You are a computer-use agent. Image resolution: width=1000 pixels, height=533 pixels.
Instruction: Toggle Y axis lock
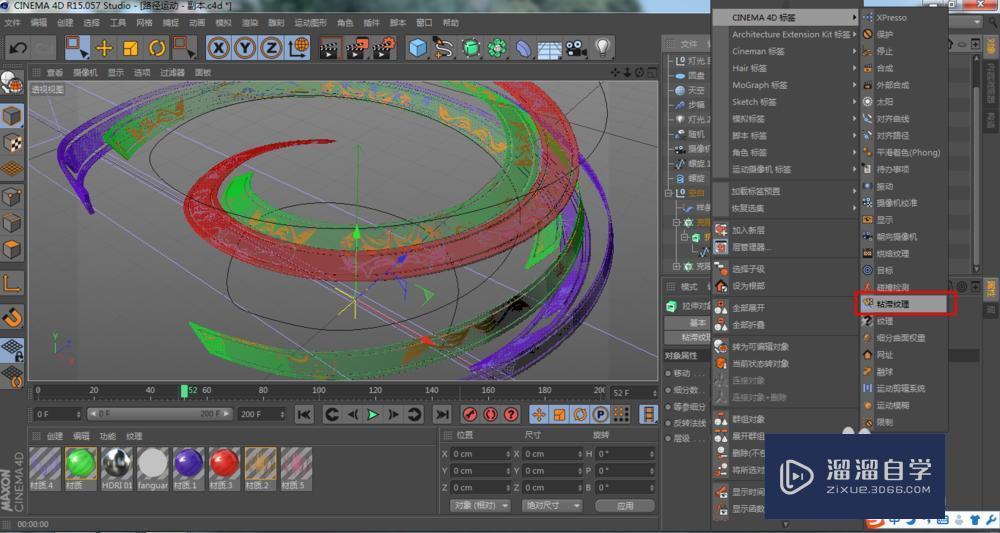point(245,47)
